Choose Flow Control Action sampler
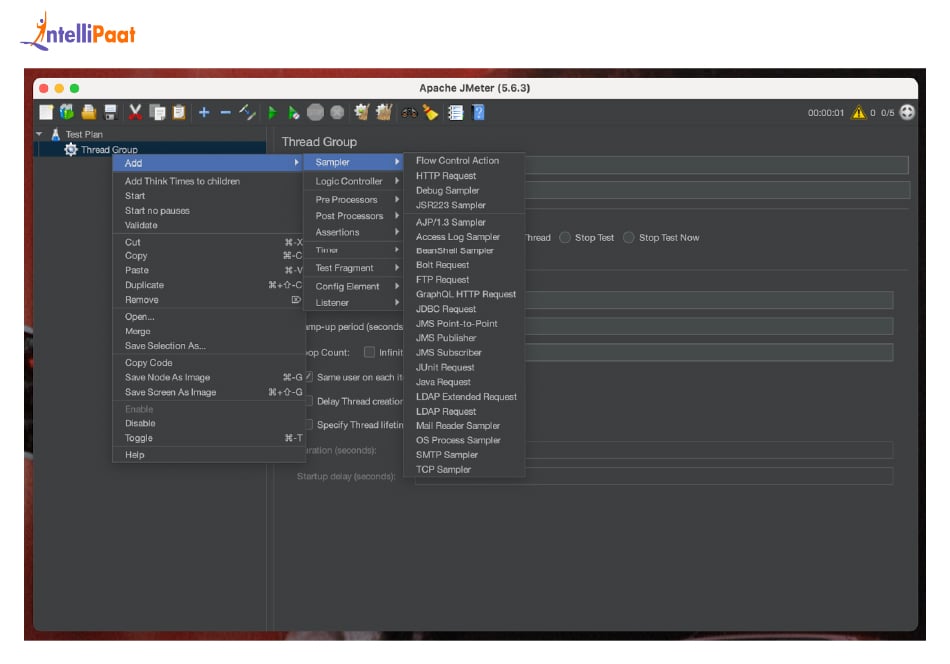Image resolution: width=950 pixels, height=664 pixels. tap(463, 161)
